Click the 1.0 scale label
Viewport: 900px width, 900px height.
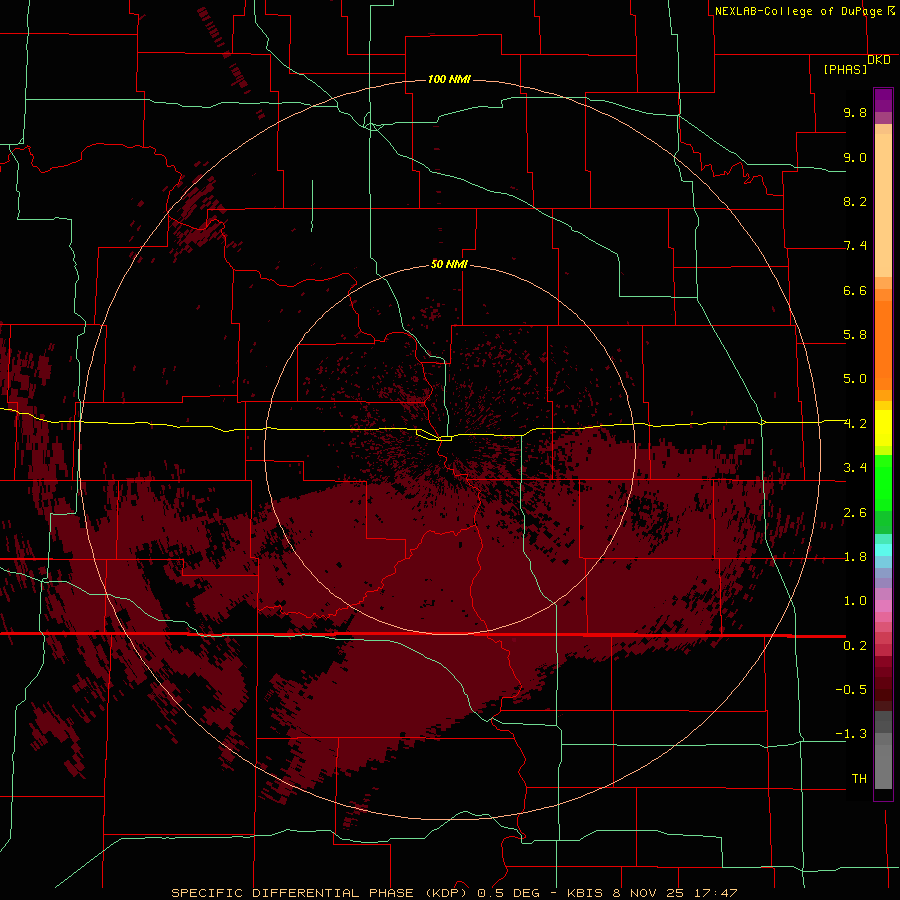coord(855,601)
